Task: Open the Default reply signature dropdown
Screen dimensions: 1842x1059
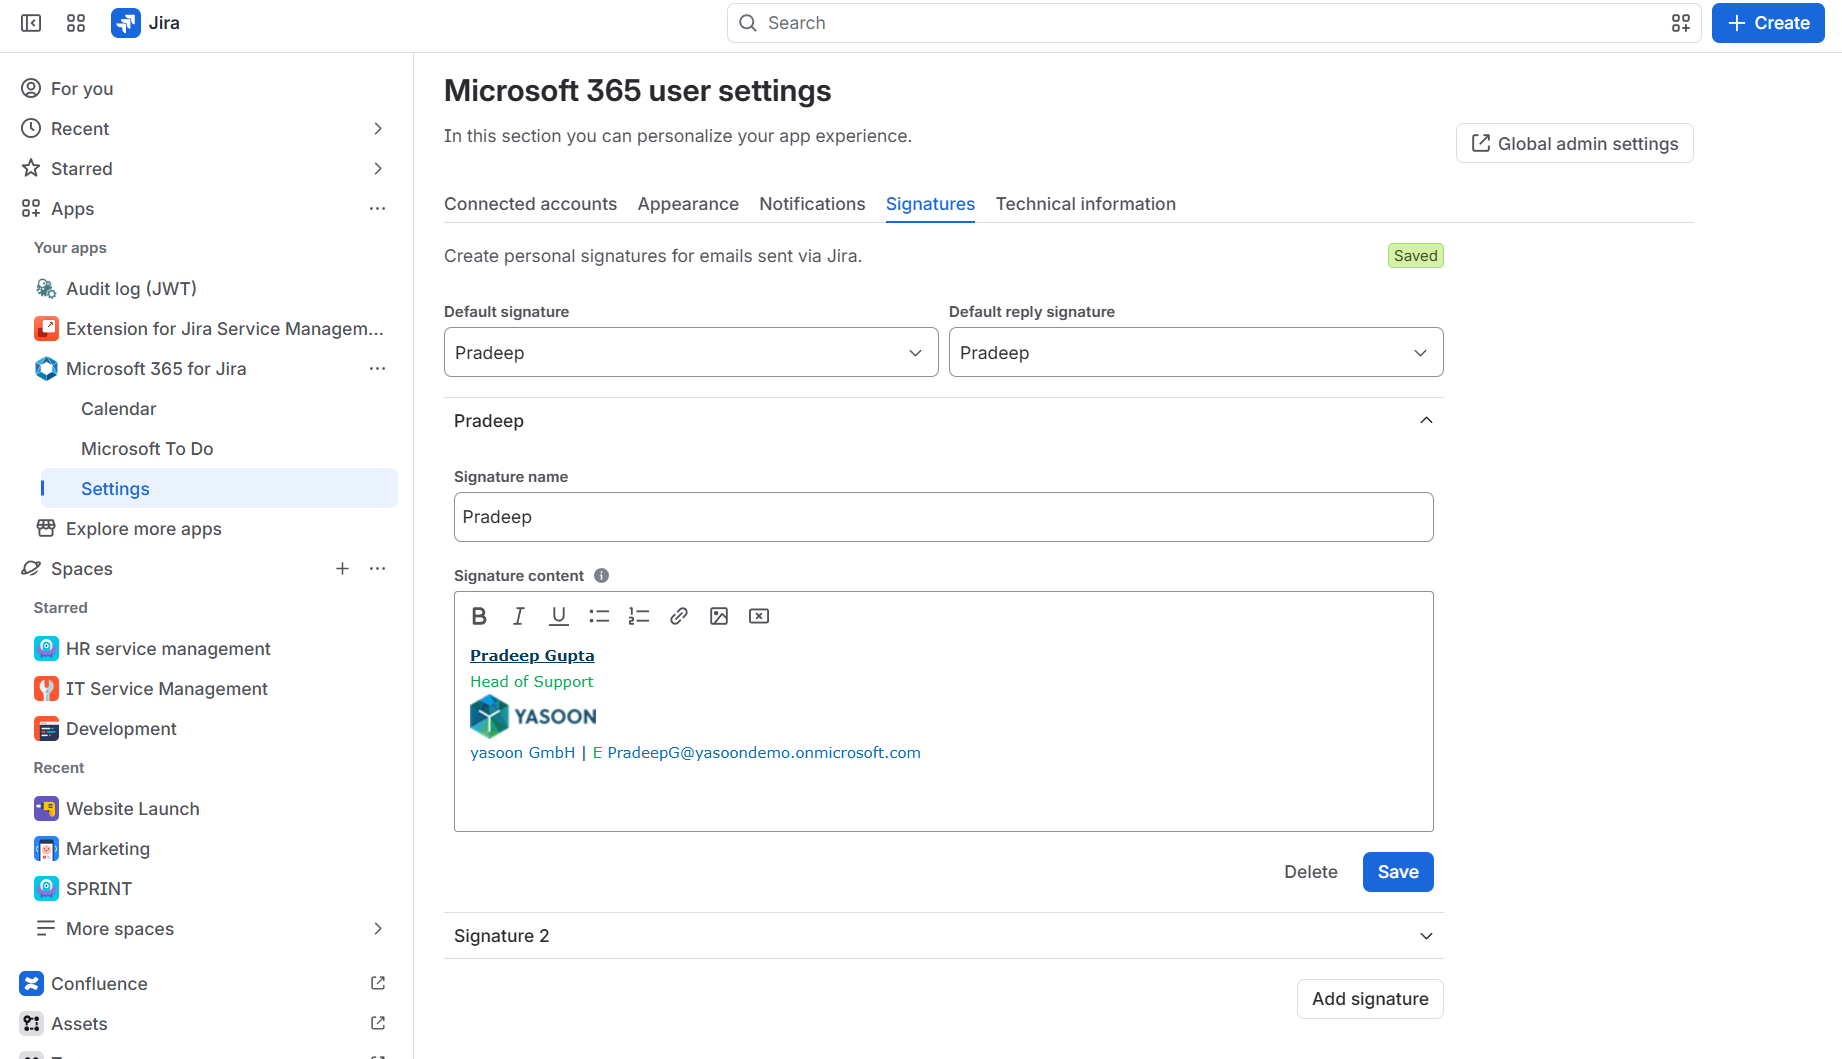Action: [x=1196, y=352]
